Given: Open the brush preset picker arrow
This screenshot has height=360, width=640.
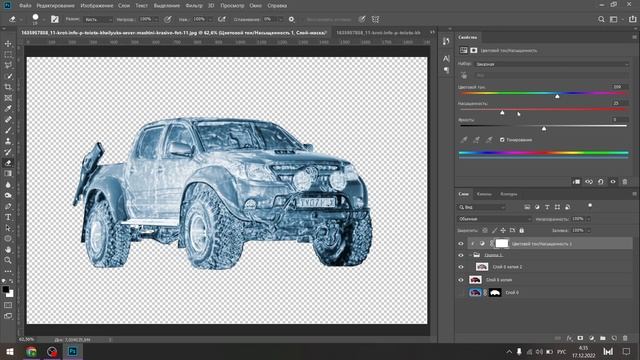Looking at the screenshot, I should [x=44, y=19].
